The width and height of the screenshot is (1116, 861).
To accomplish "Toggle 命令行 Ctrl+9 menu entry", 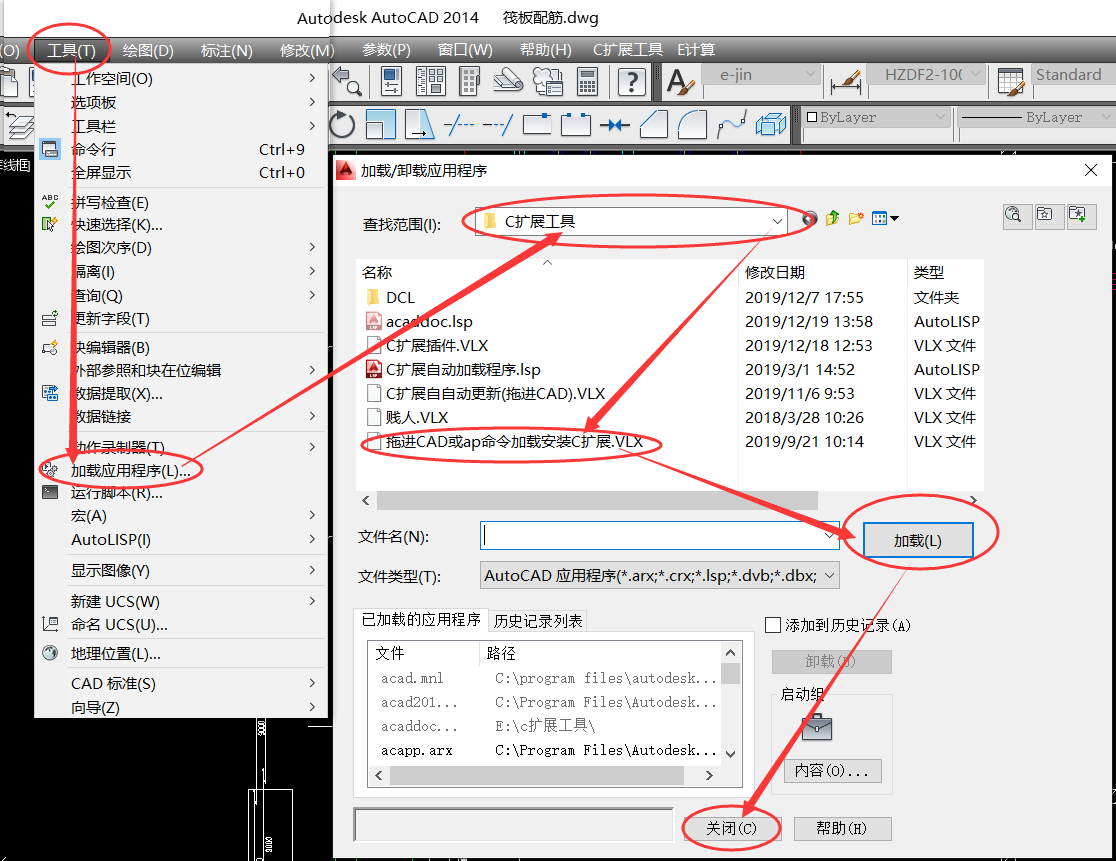I will click(x=181, y=149).
